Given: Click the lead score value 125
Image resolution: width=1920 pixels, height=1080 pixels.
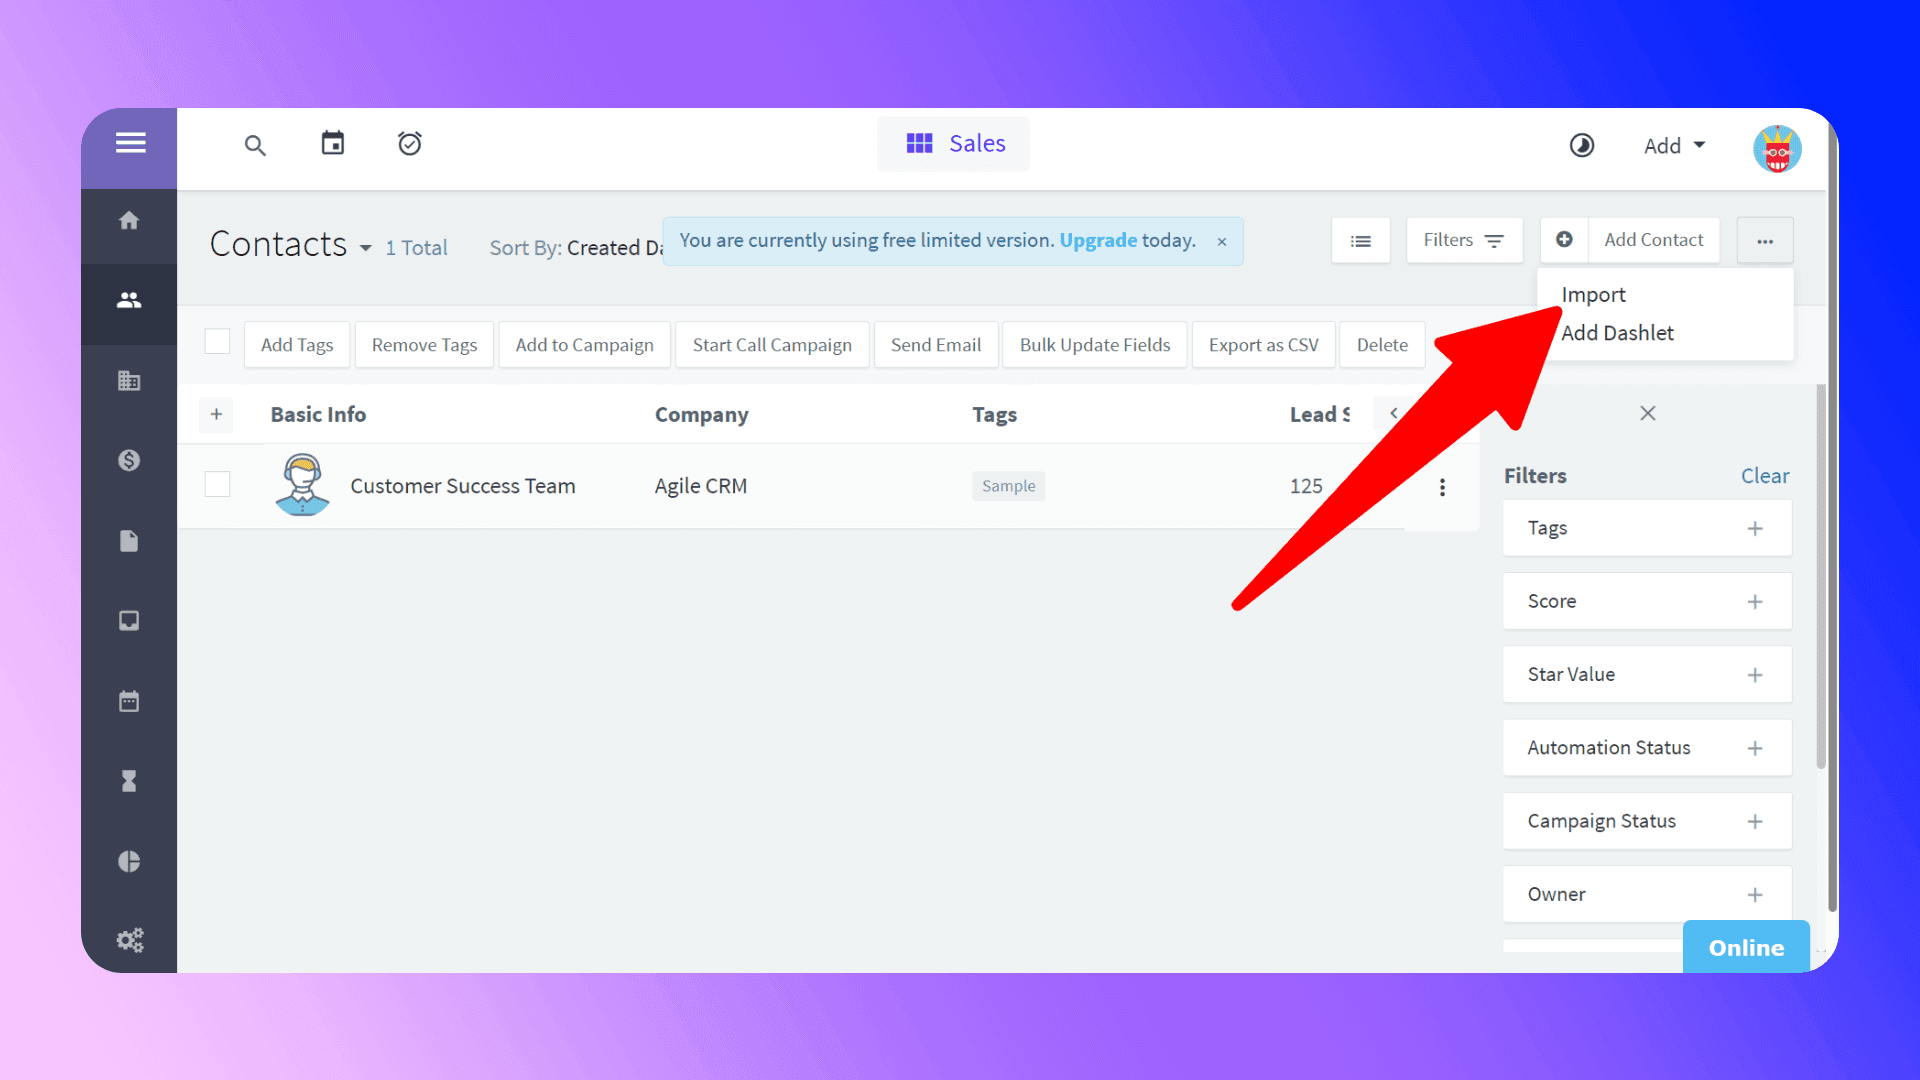Looking at the screenshot, I should pyautogui.click(x=1306, y=486).
